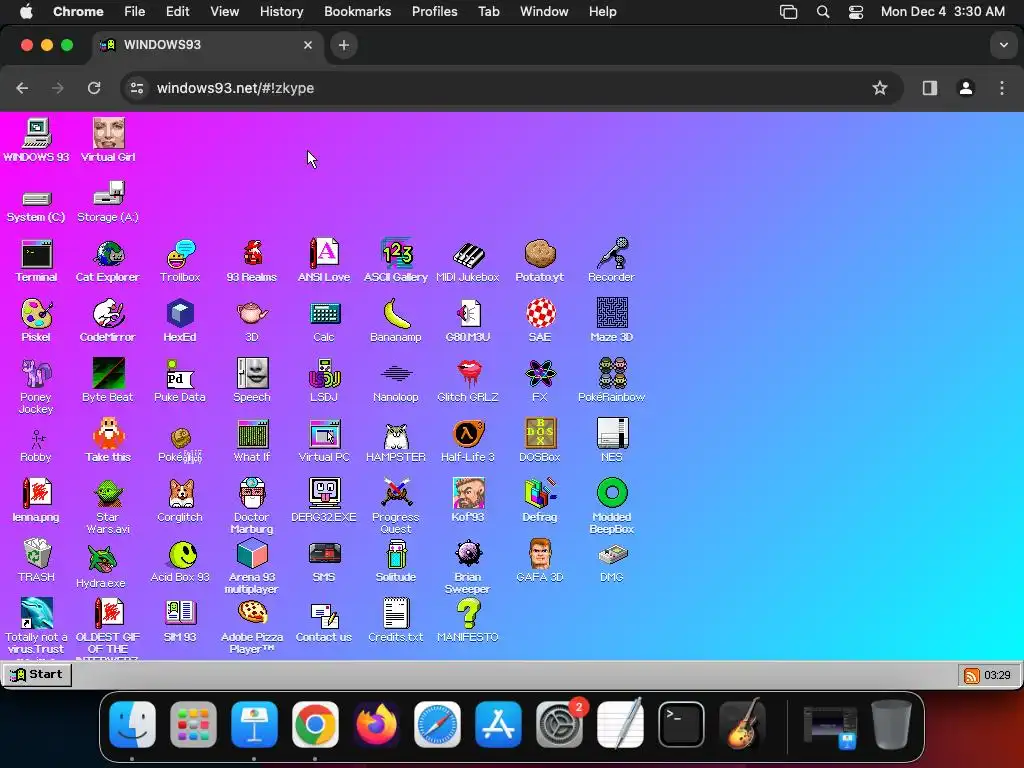Click the Windows 93 Start button
The width and height of the screenshot is (1024, 768).
(37, 675)
